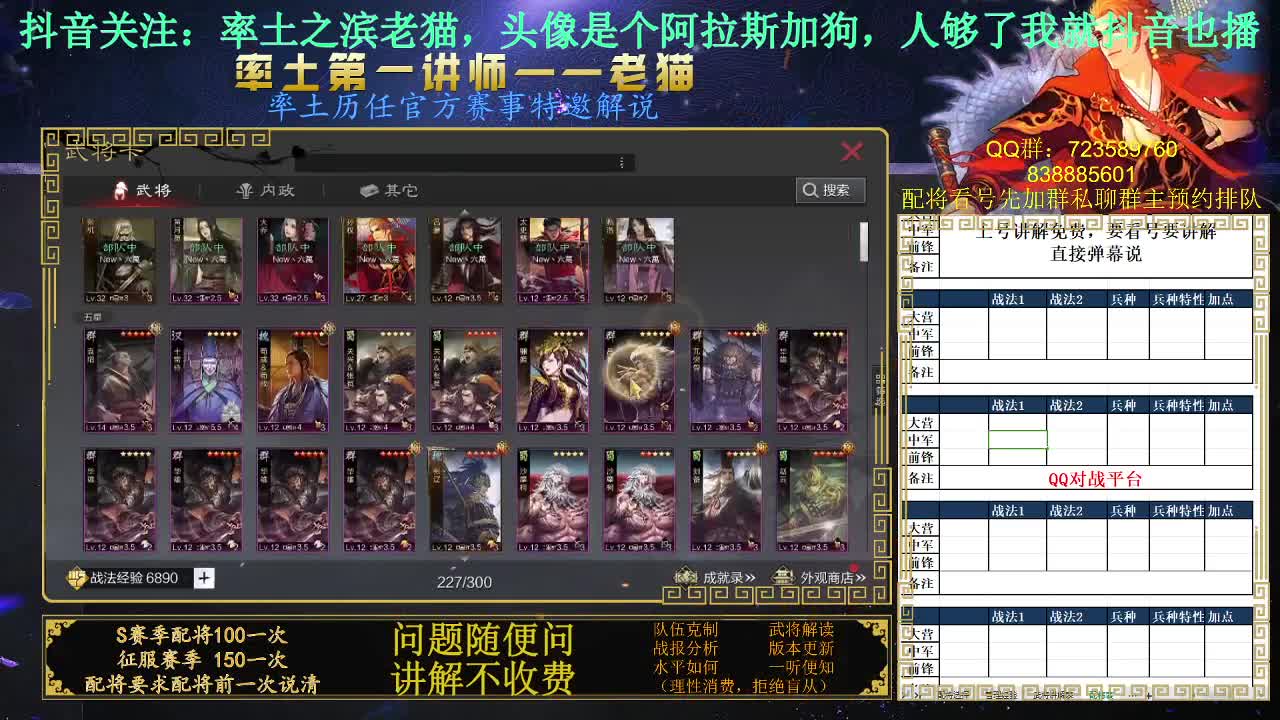The height and width of the screenshot is (720, 1280).
Task: Select the deployed 太史慈 red-headband card
Action: (x=552, y=260)
